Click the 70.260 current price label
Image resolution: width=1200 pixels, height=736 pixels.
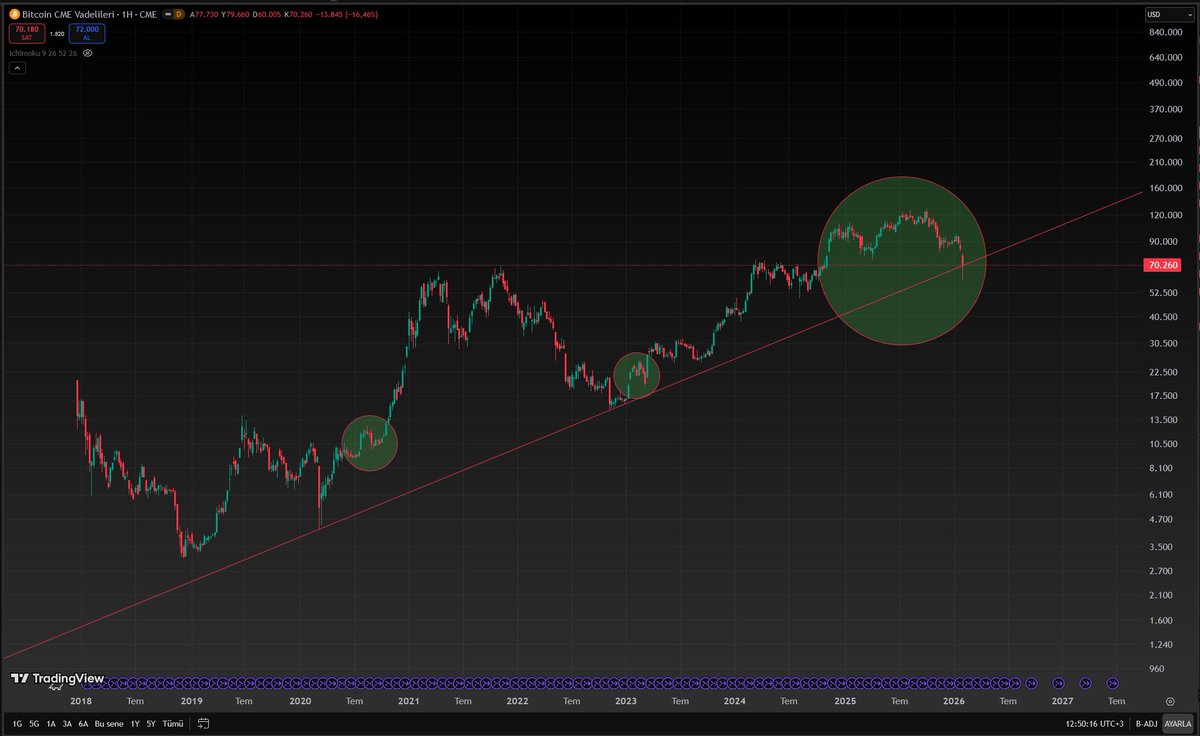[x=1163, y=265]
